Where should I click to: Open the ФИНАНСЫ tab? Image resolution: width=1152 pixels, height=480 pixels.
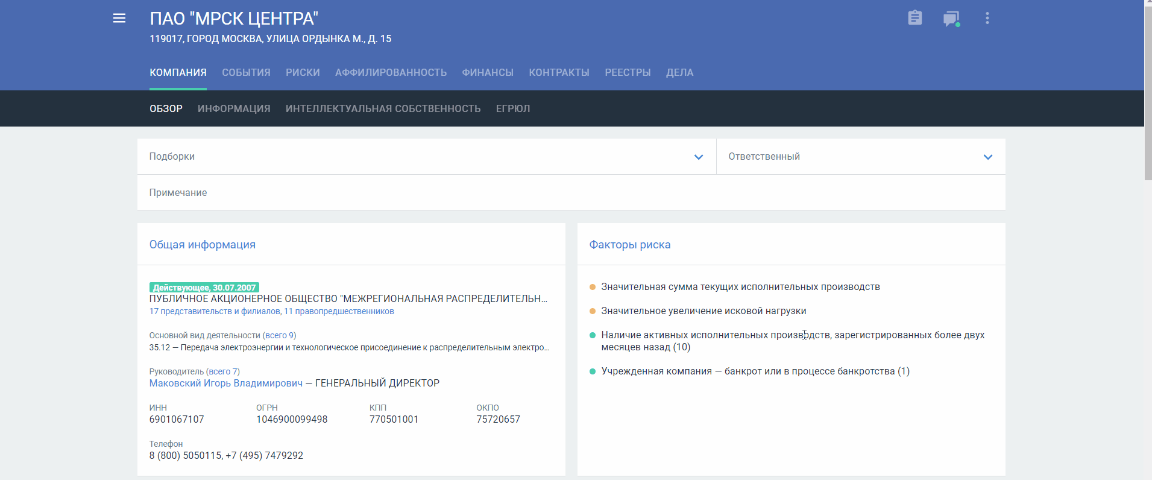[488, 73]
